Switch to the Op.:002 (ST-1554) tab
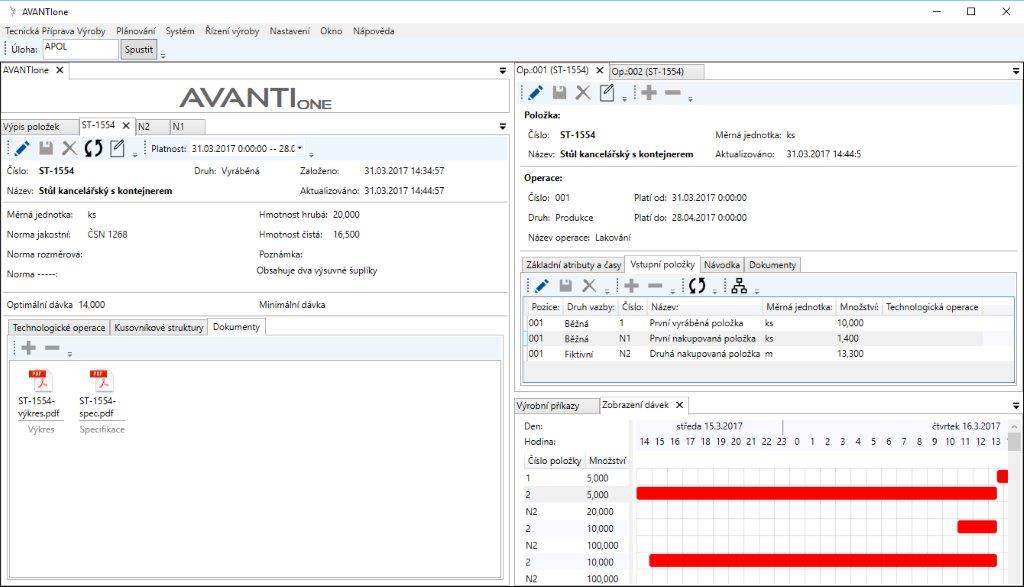Image resolution: width=1024 pixels, height=587 pixels. point(656,71)
